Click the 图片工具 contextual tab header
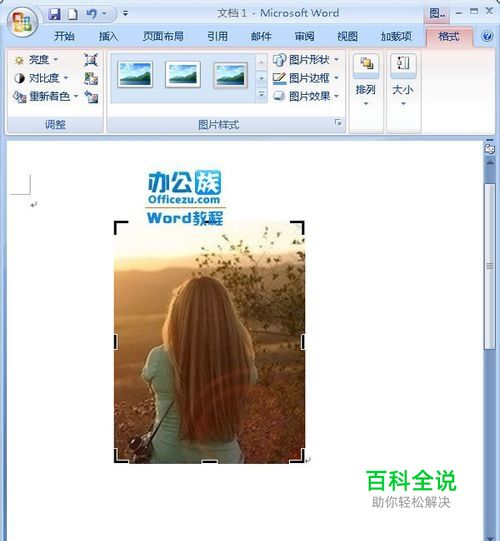This screenshot has width=500, height=541. [437, 14]
